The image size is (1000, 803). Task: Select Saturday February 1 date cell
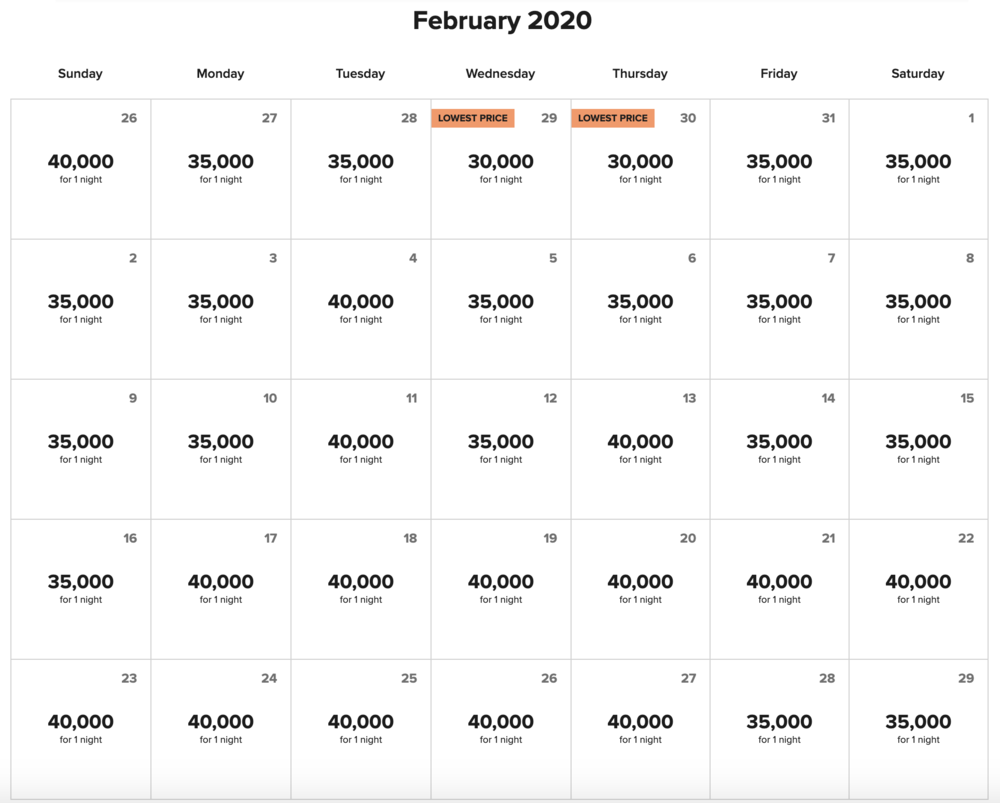[x=918, y=168]
